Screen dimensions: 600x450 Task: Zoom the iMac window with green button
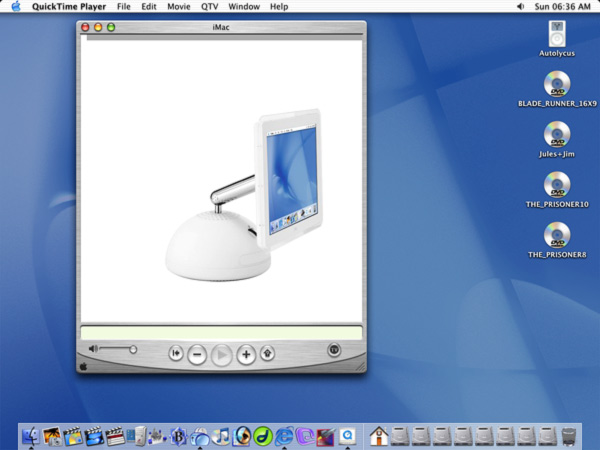[111, 27]
